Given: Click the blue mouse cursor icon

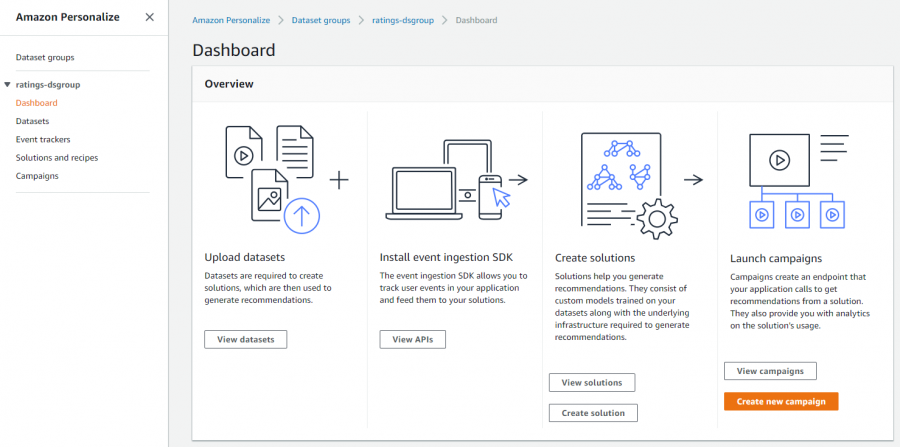Looking at the screenshot, I should click(x=502, y=198).
